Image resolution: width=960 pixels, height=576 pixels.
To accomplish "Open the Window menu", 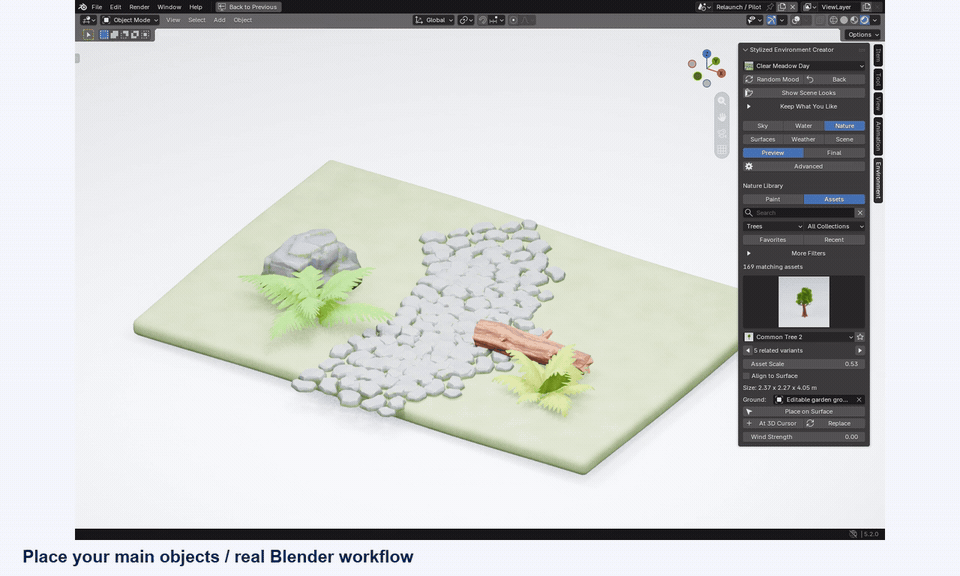I will pos(169,7).
